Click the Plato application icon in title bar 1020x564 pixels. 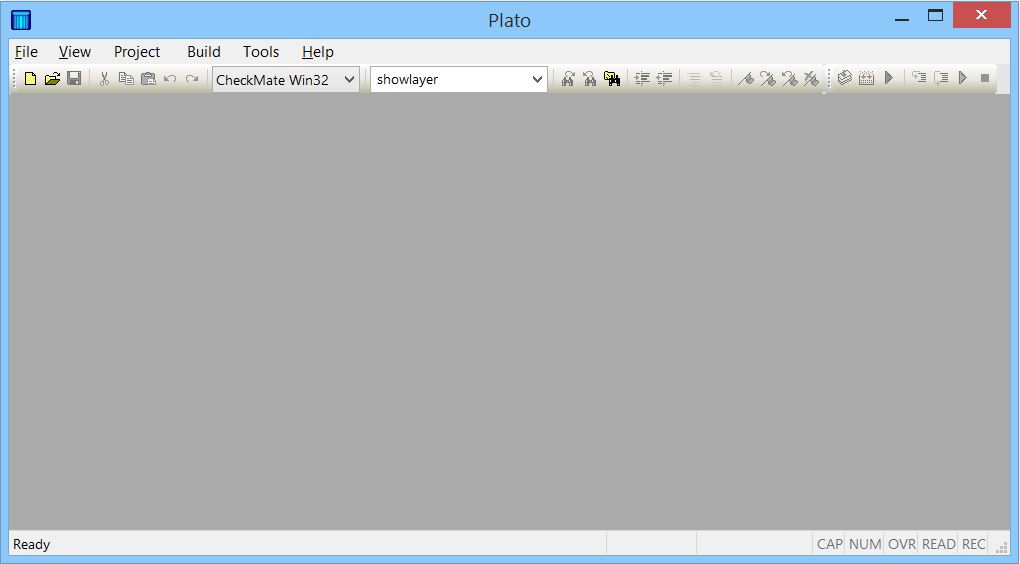point(20,19)
